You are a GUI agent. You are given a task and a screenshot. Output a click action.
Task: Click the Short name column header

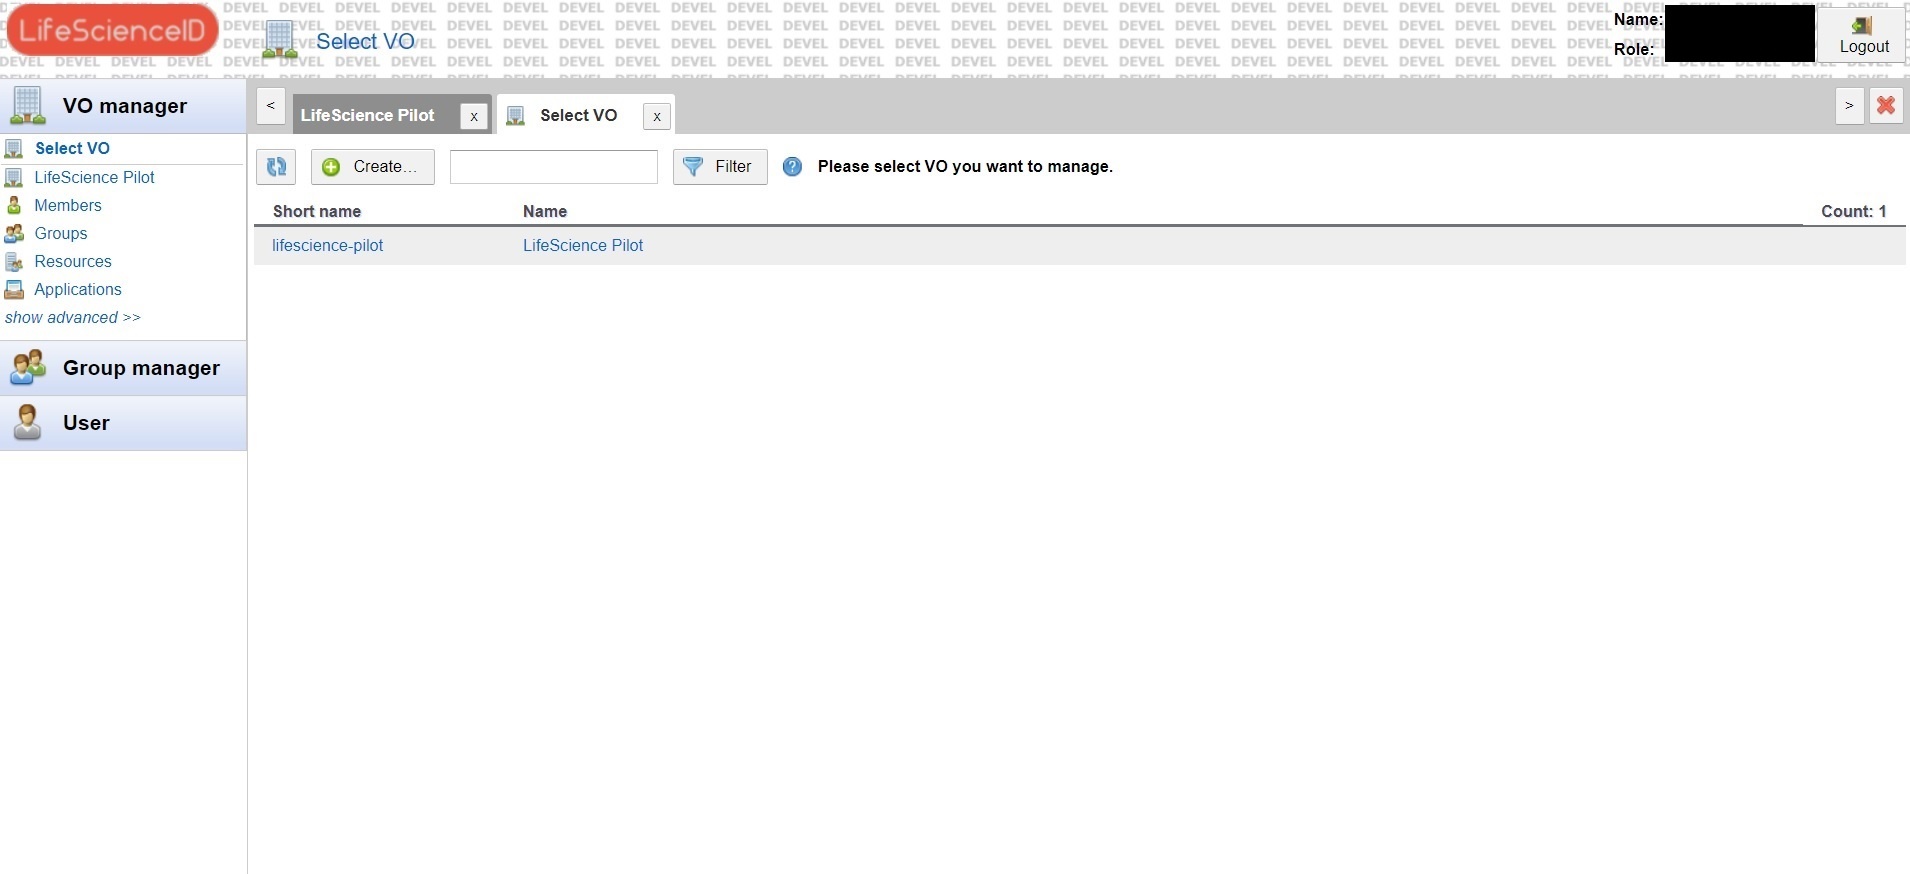point(317,211)
